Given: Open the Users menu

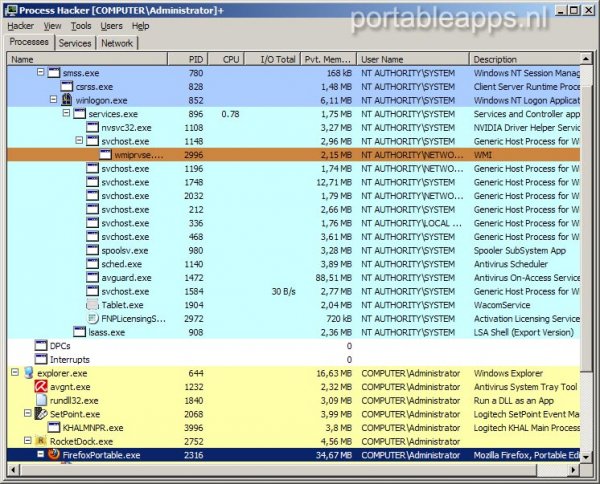Looking at the screenshot, I should [x=111, y=26].
